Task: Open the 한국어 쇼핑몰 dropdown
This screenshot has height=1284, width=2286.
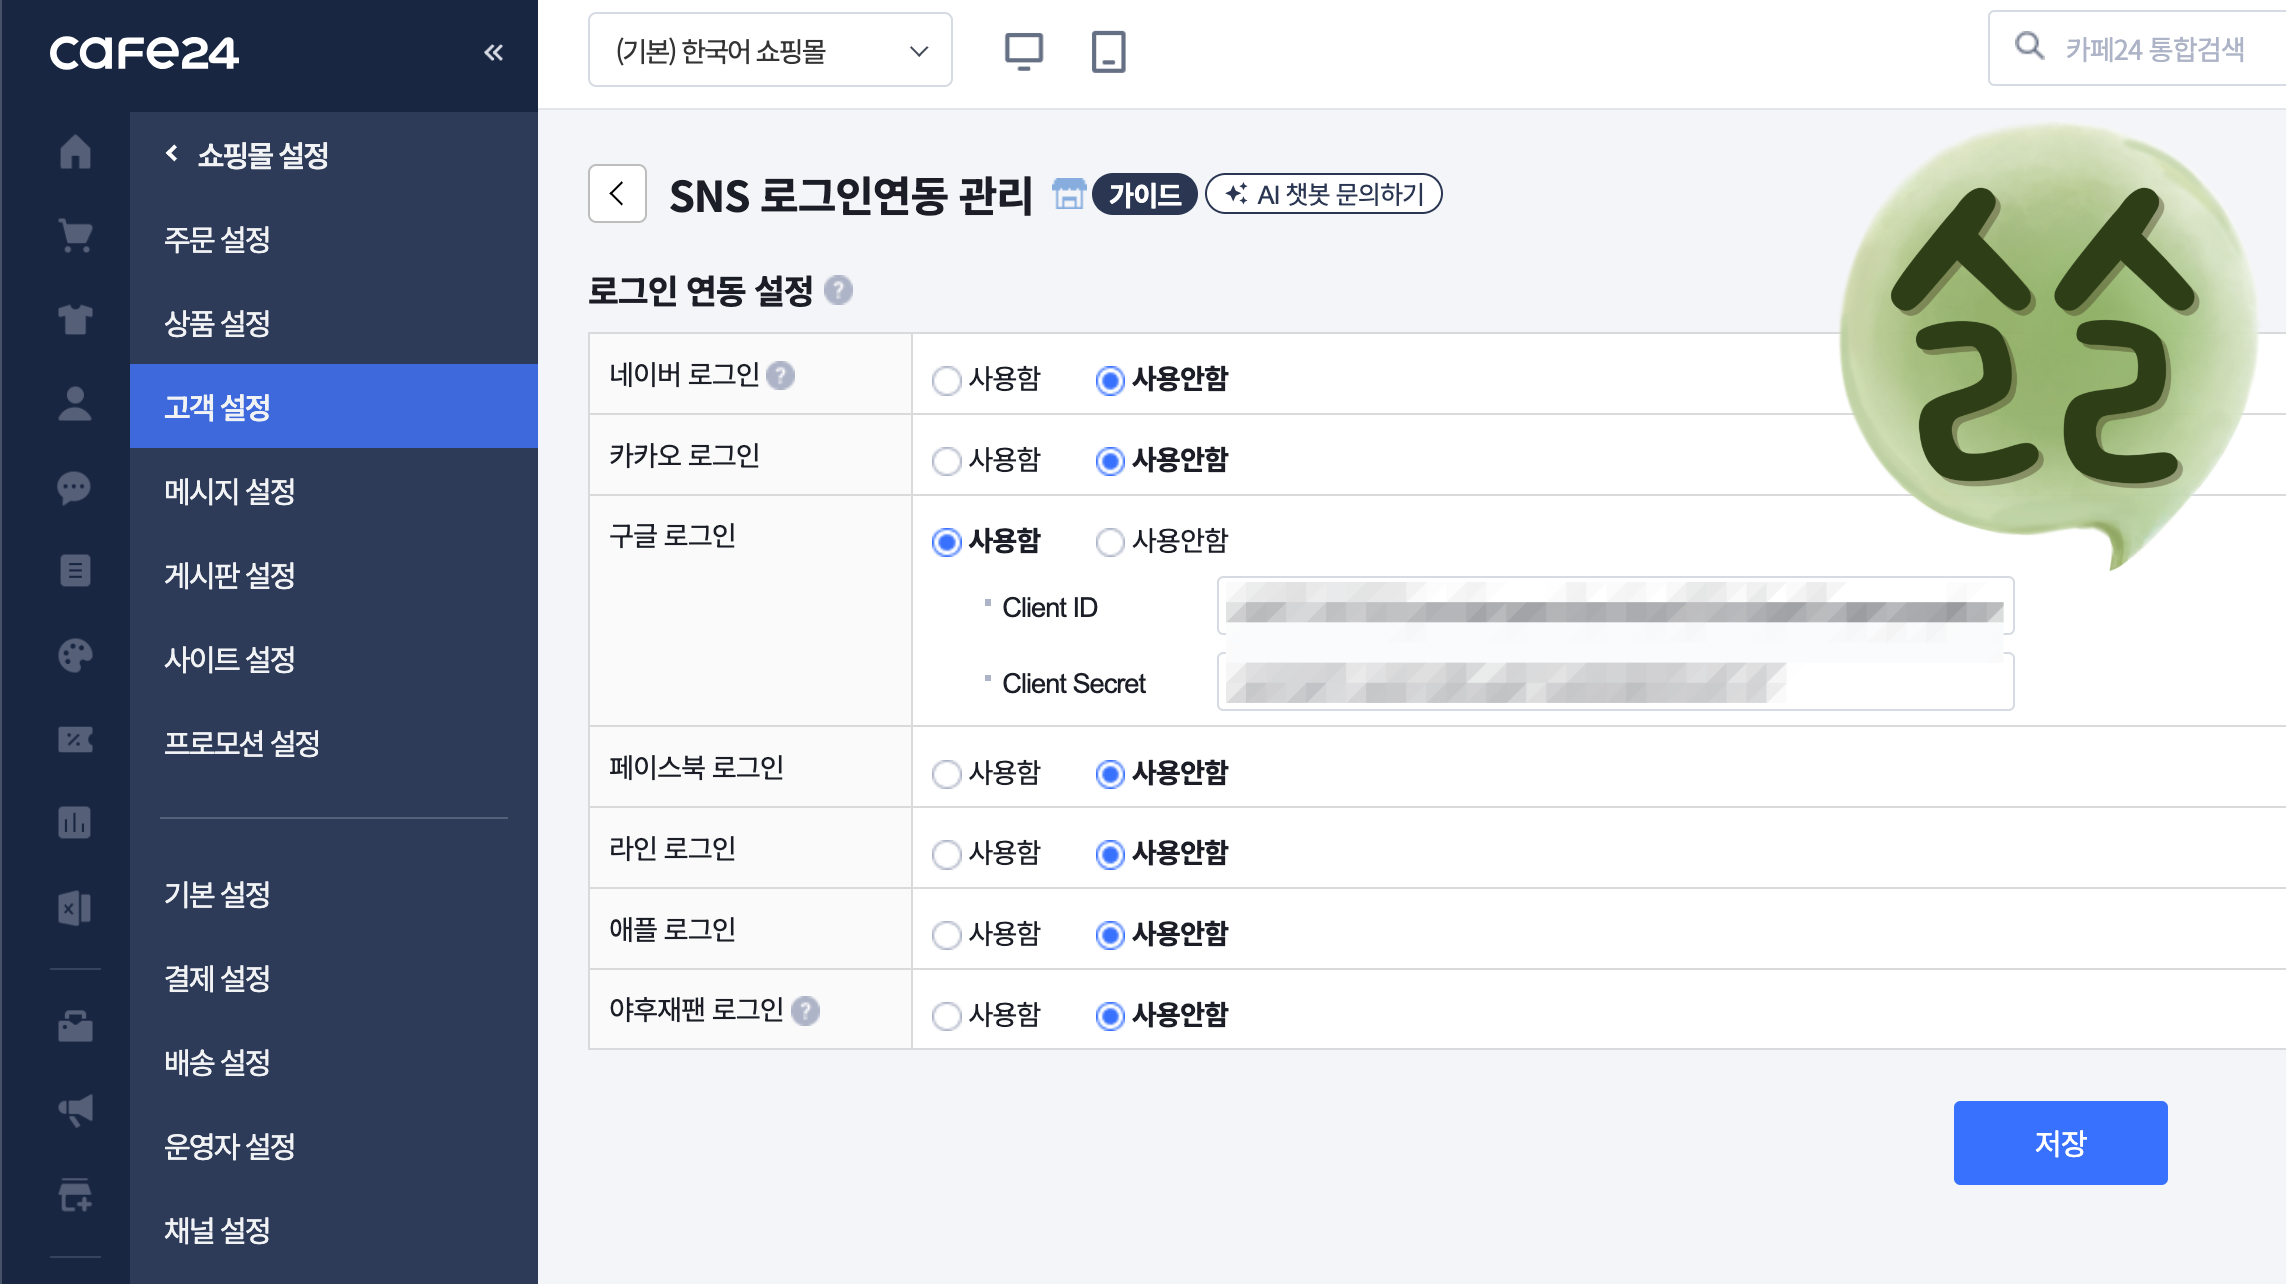Action: click(x=768, y=52)
